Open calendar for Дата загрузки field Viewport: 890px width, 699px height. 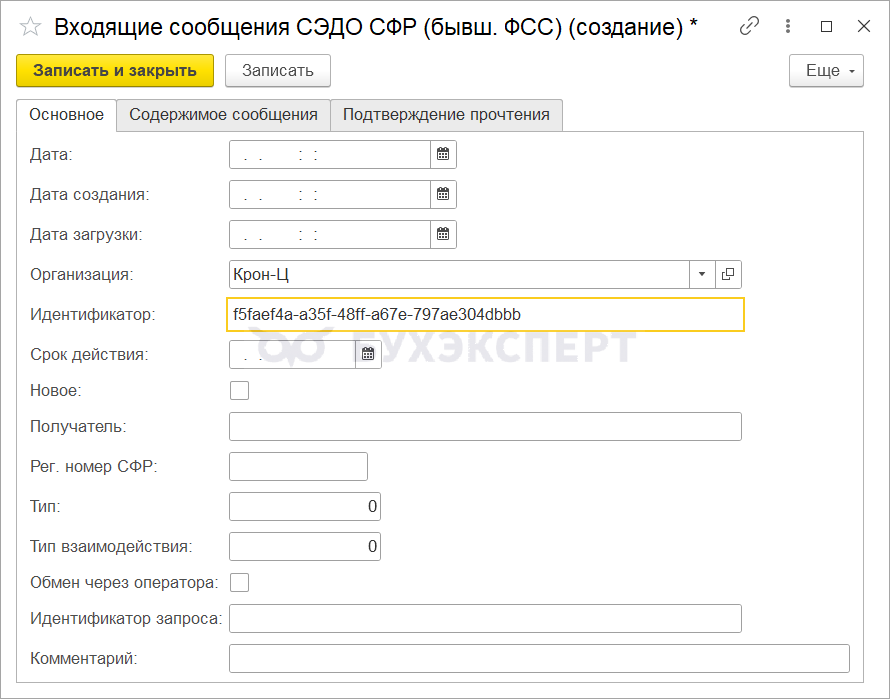tap(443, 235)
